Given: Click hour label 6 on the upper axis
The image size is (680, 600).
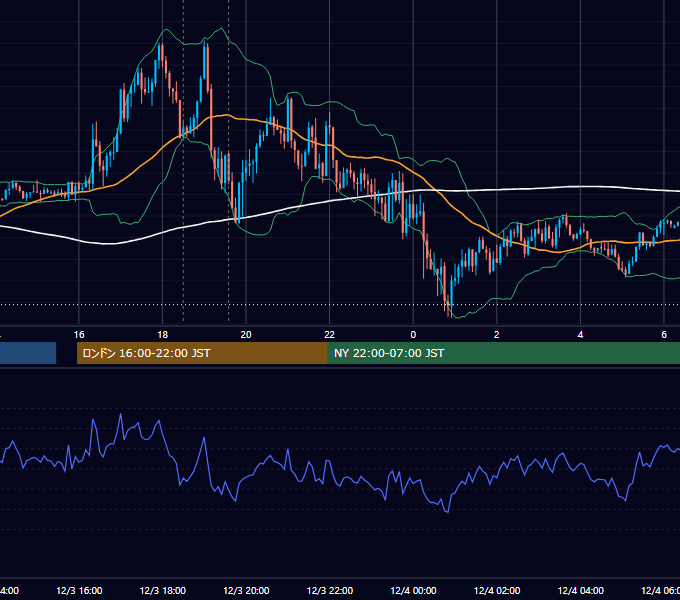Looking at the screenshot, I should tap(664, 335).
